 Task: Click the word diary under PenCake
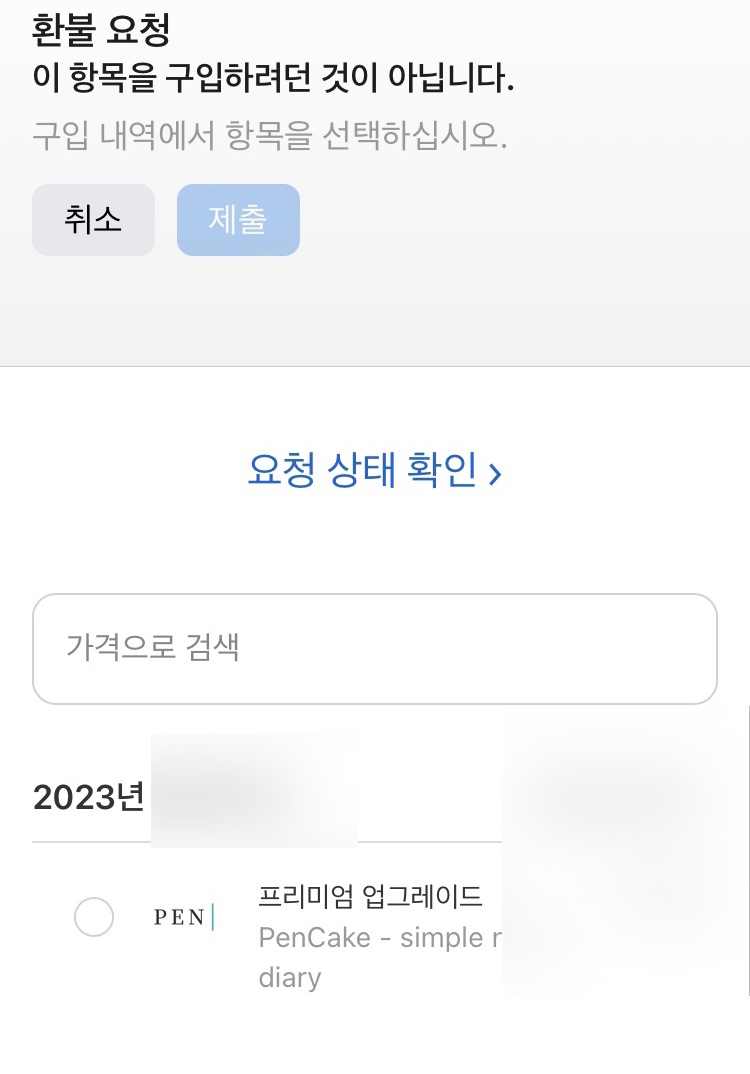tap(290, 977)
